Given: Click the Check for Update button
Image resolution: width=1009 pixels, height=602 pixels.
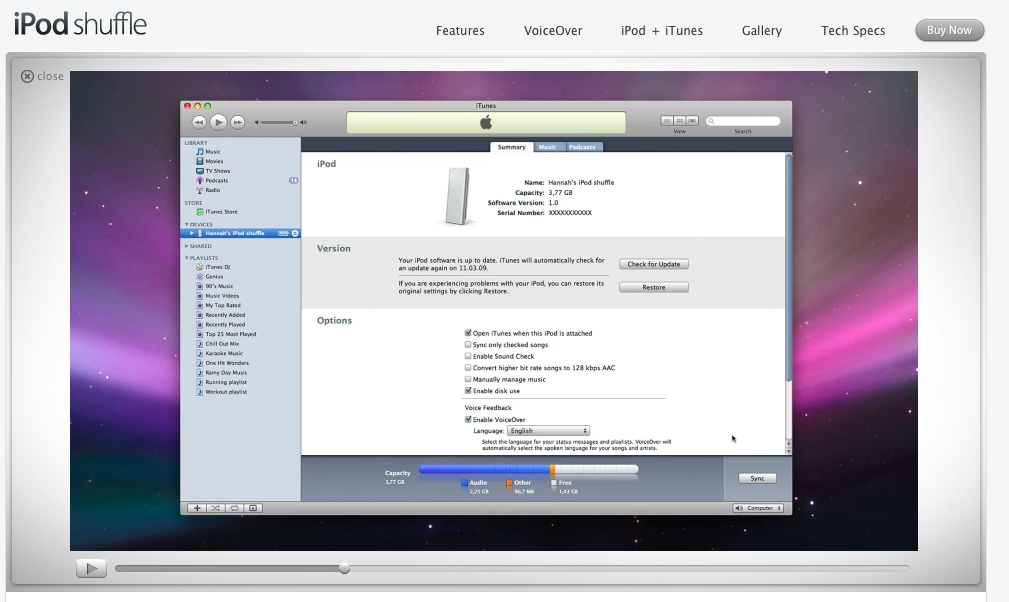Looking at the screenshot, I should pos(654,264).
